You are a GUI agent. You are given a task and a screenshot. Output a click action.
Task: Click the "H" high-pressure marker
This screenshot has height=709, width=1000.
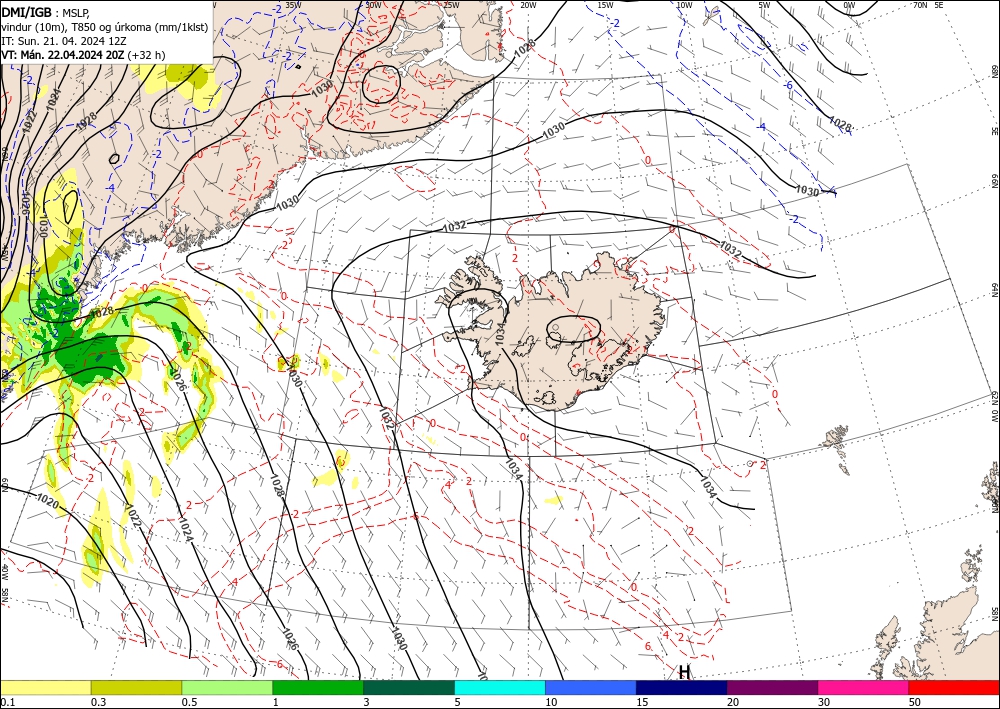point(684,672)
